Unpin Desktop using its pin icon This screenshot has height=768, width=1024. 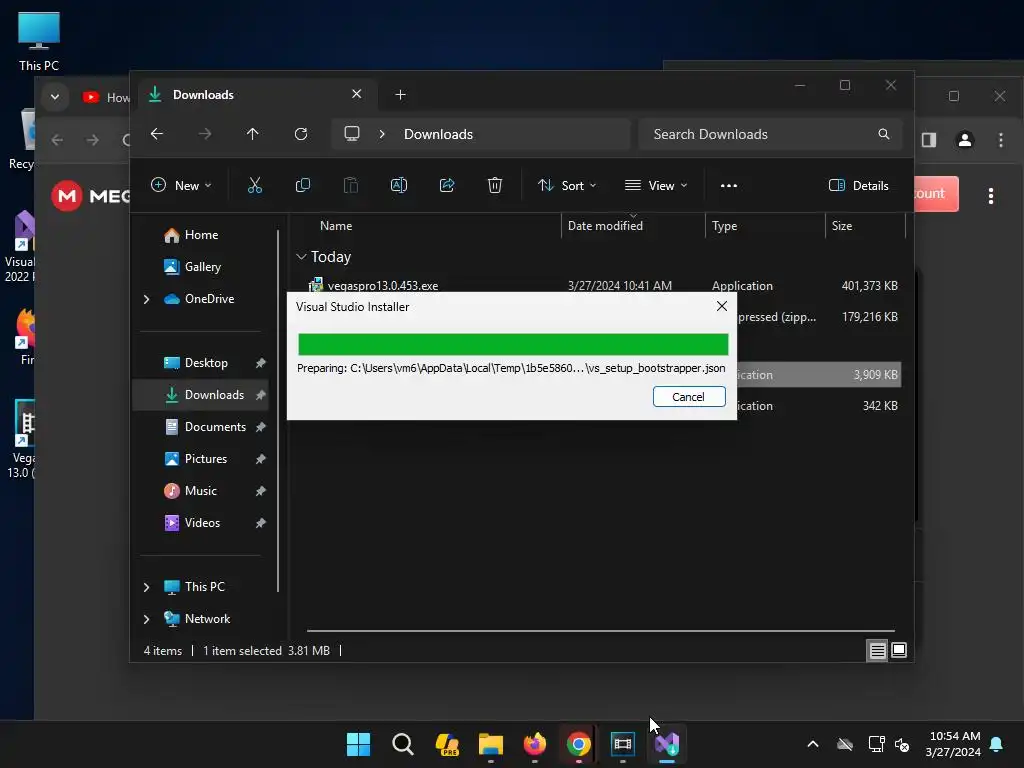point(261,362)
